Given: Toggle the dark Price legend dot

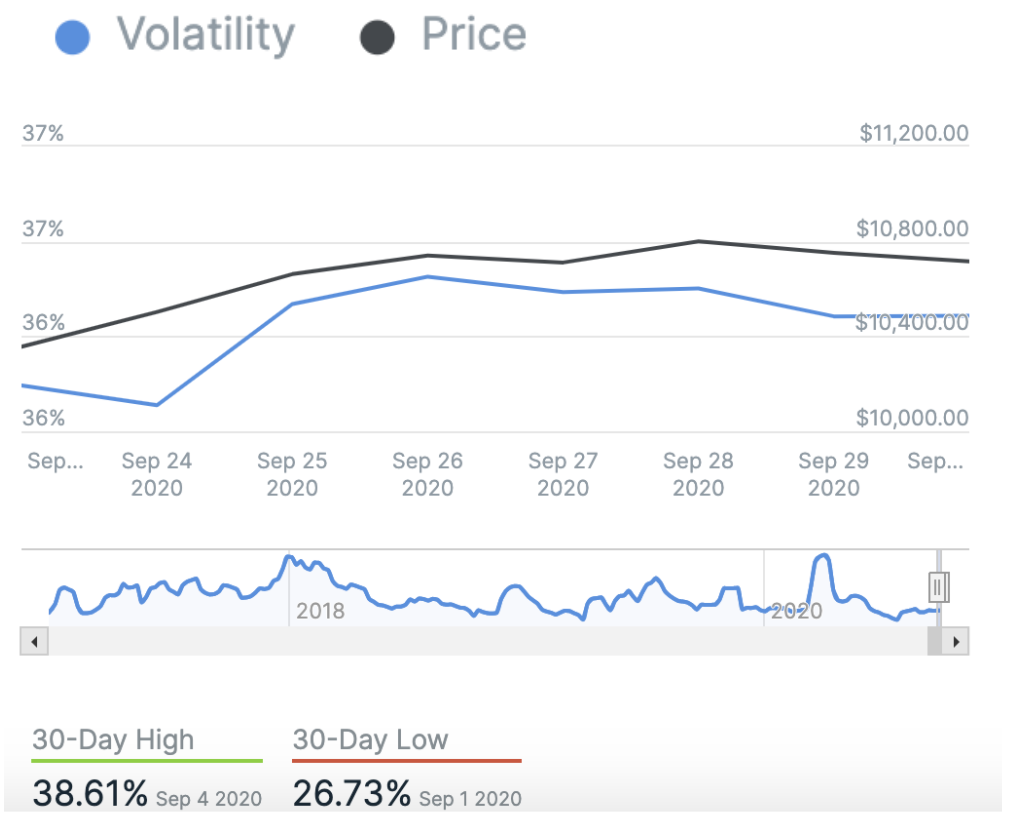Looking at the screenshot, I should pos(377,37).
